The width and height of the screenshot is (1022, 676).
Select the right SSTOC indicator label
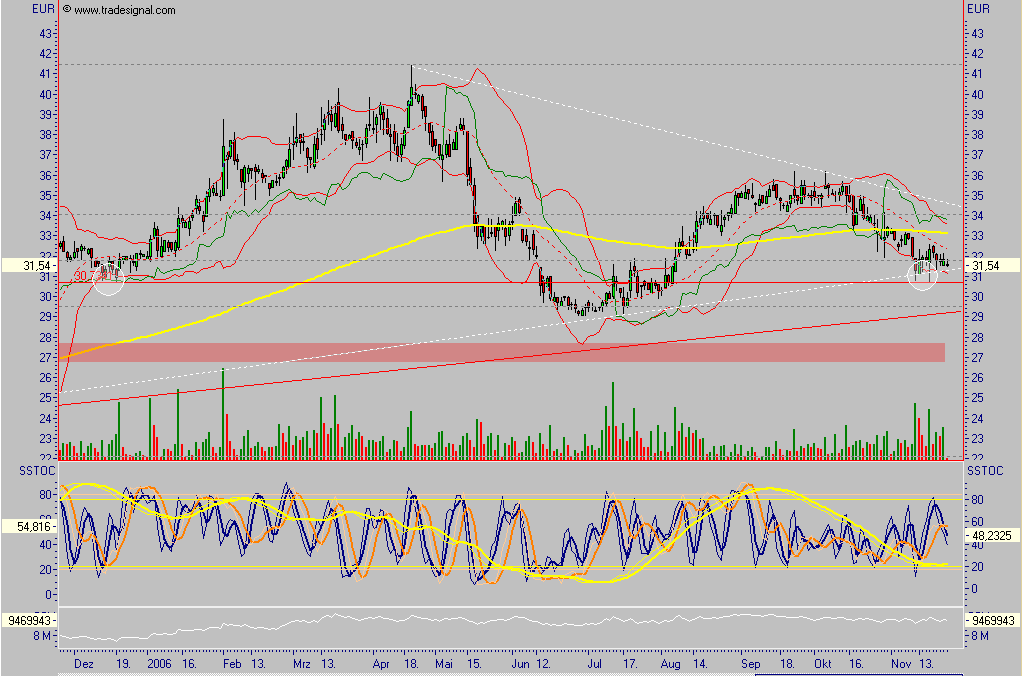click(x=985, y=470)
